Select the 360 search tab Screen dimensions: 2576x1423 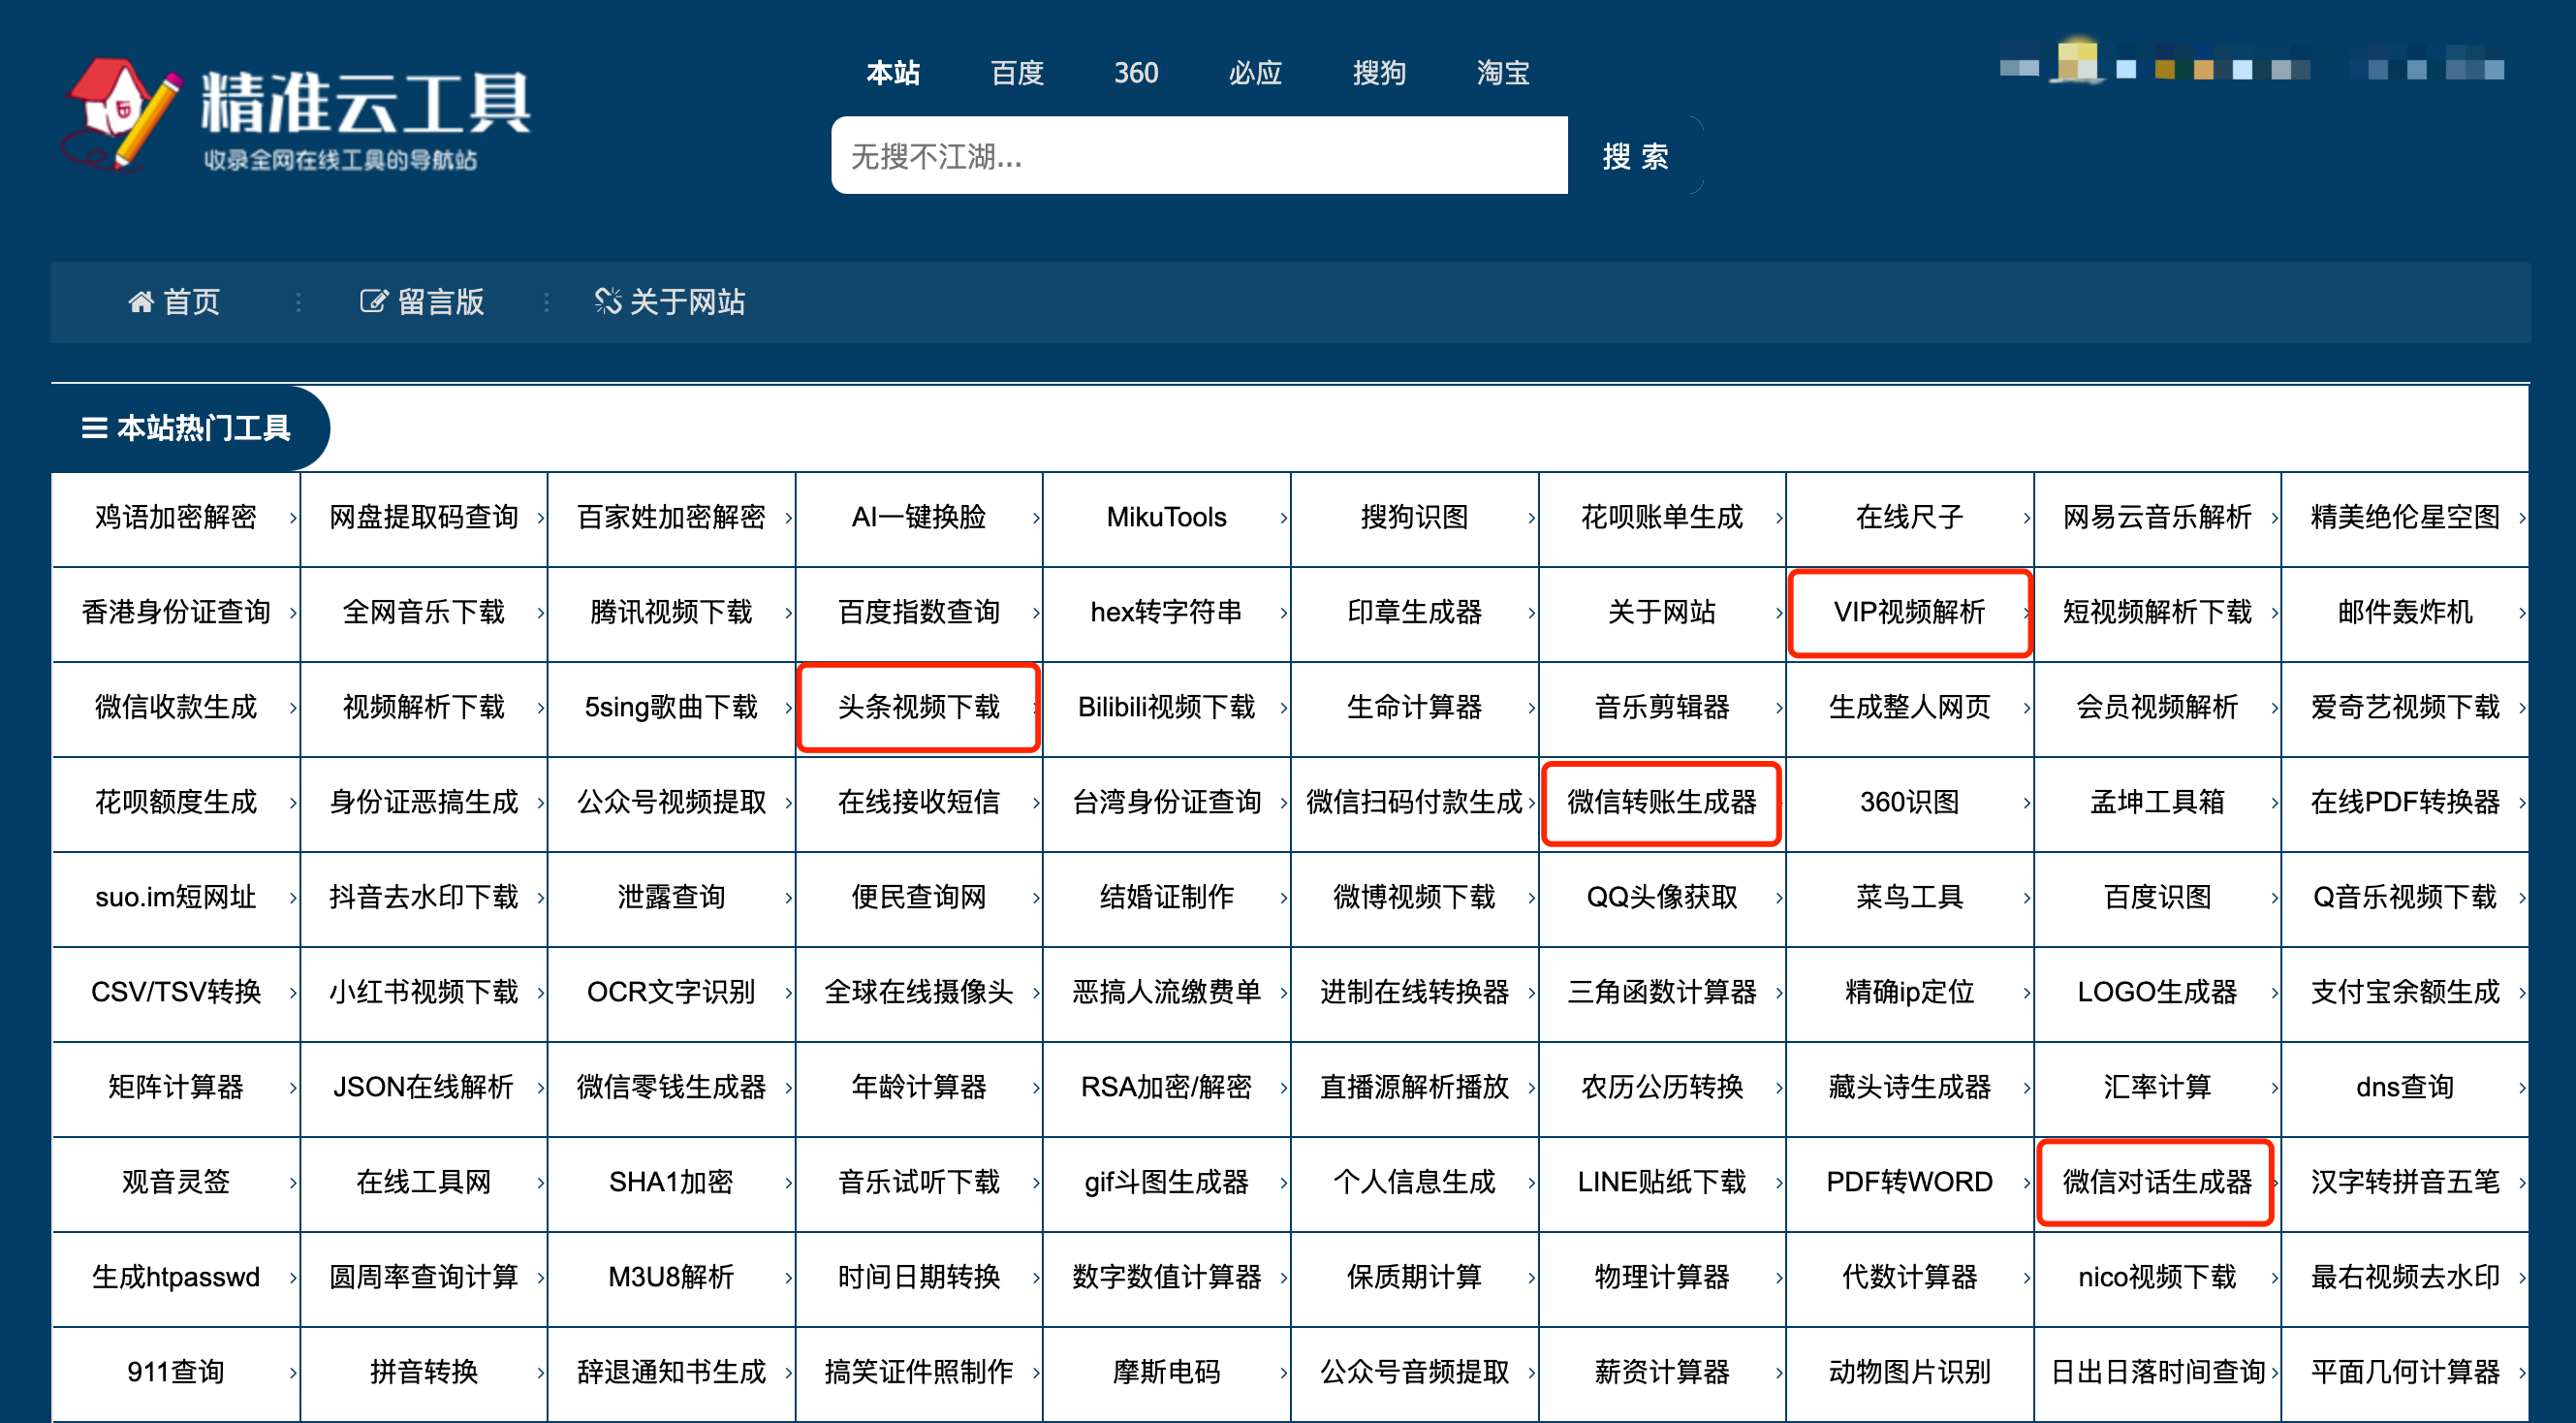pos(1136,72)
